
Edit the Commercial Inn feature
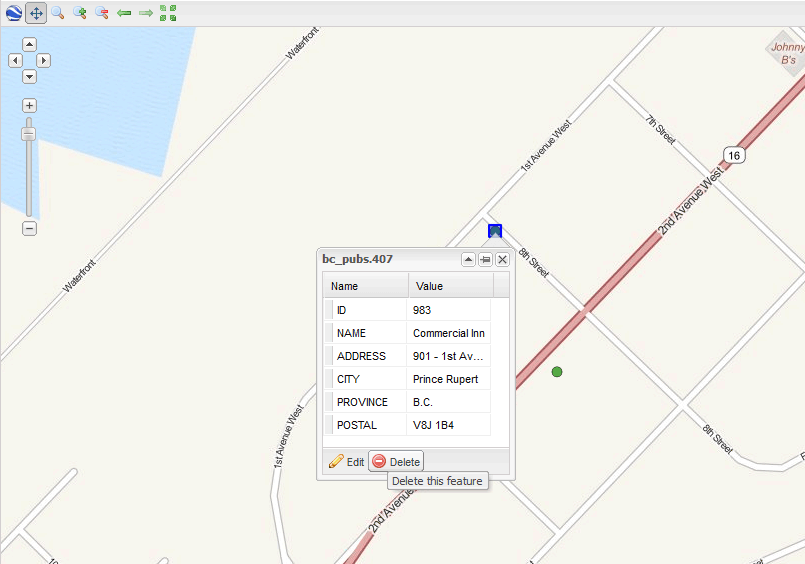(x=346, y=462)
